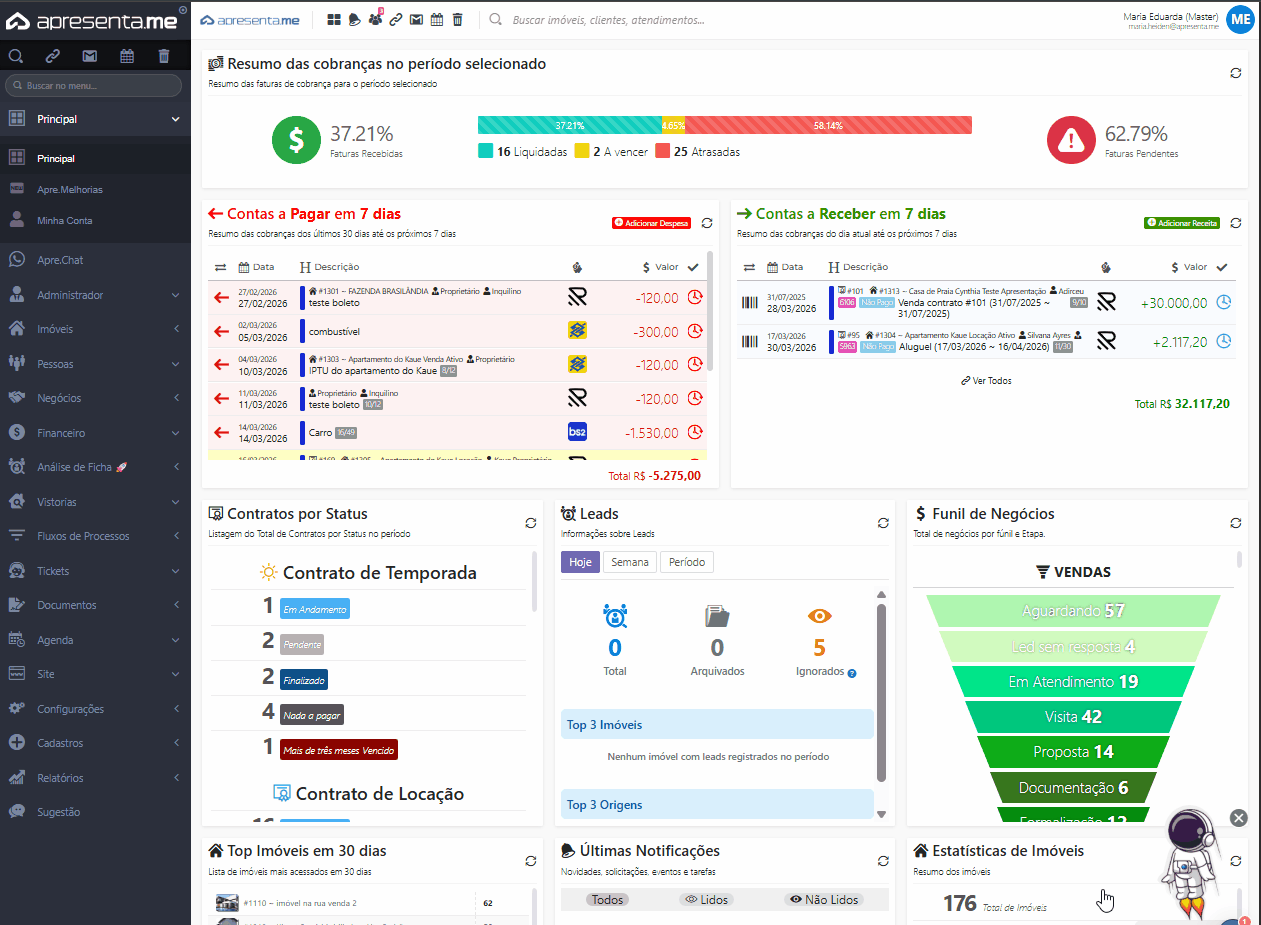The image size is (1261, 925).
Task: Open the notifications bell in top toolbar
Action: 355,19
